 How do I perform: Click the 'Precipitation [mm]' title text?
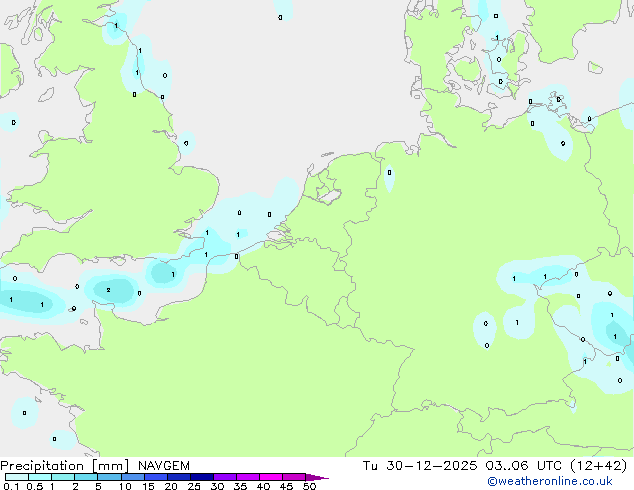tap(65, 466)
